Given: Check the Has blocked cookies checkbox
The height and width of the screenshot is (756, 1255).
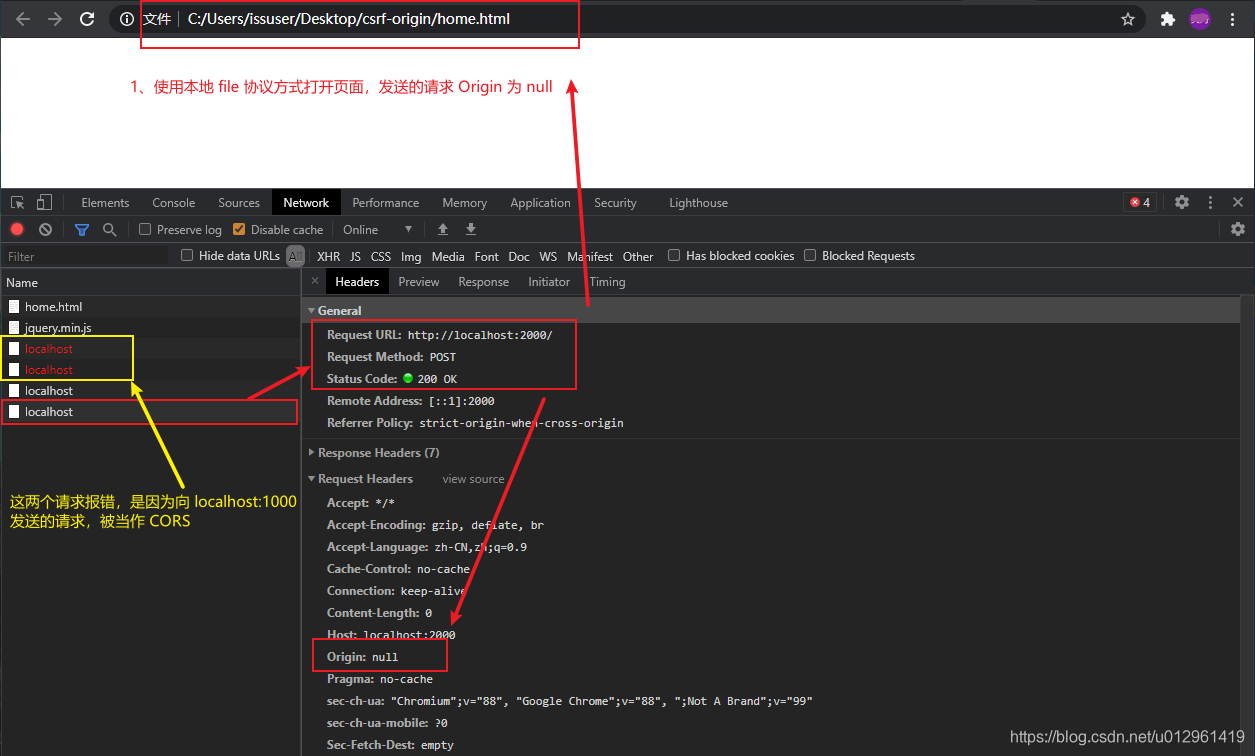Looking at the screenshot, I should tap(674, 255).
